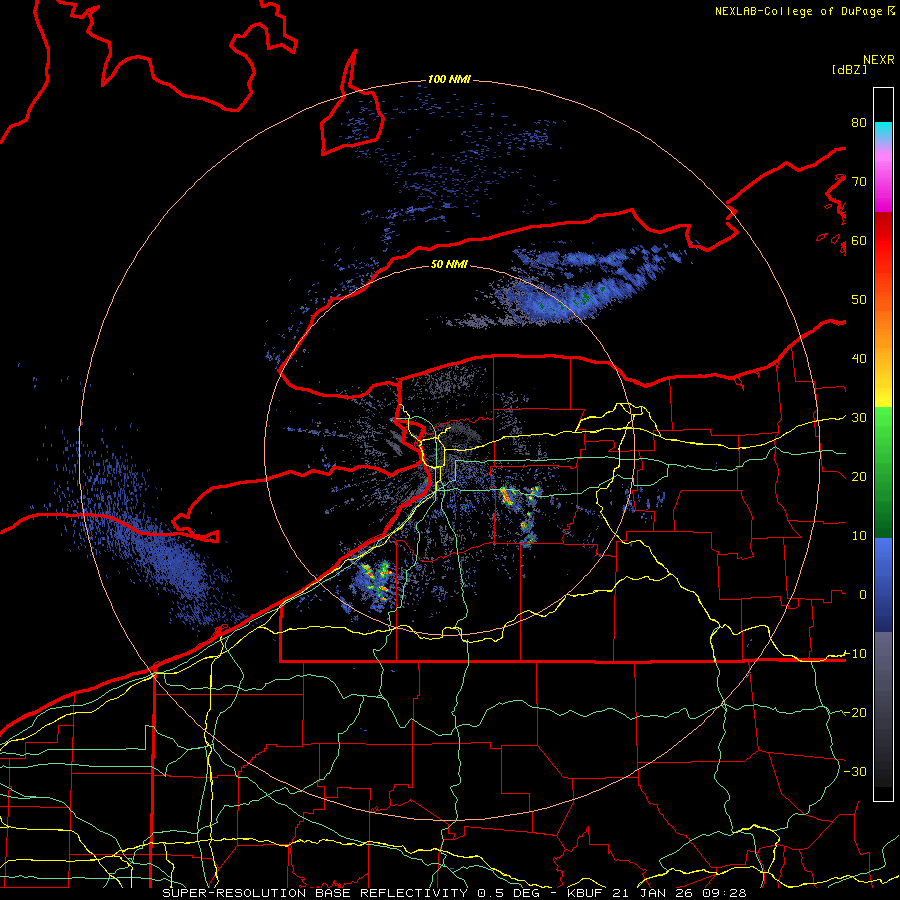This screenshot has width=900, height=900.
Task: Click the -10 value on dBZ scale
Action: 856,654
